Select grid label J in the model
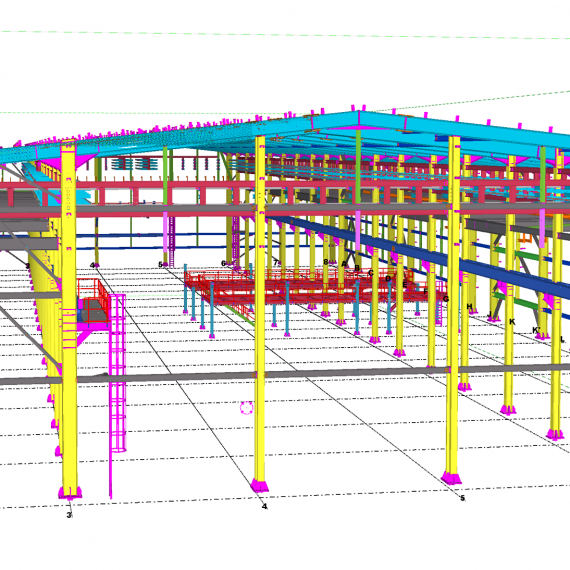The height and width of the screenshot is (570, 570). pyautogui.click(x=489, y=314)
